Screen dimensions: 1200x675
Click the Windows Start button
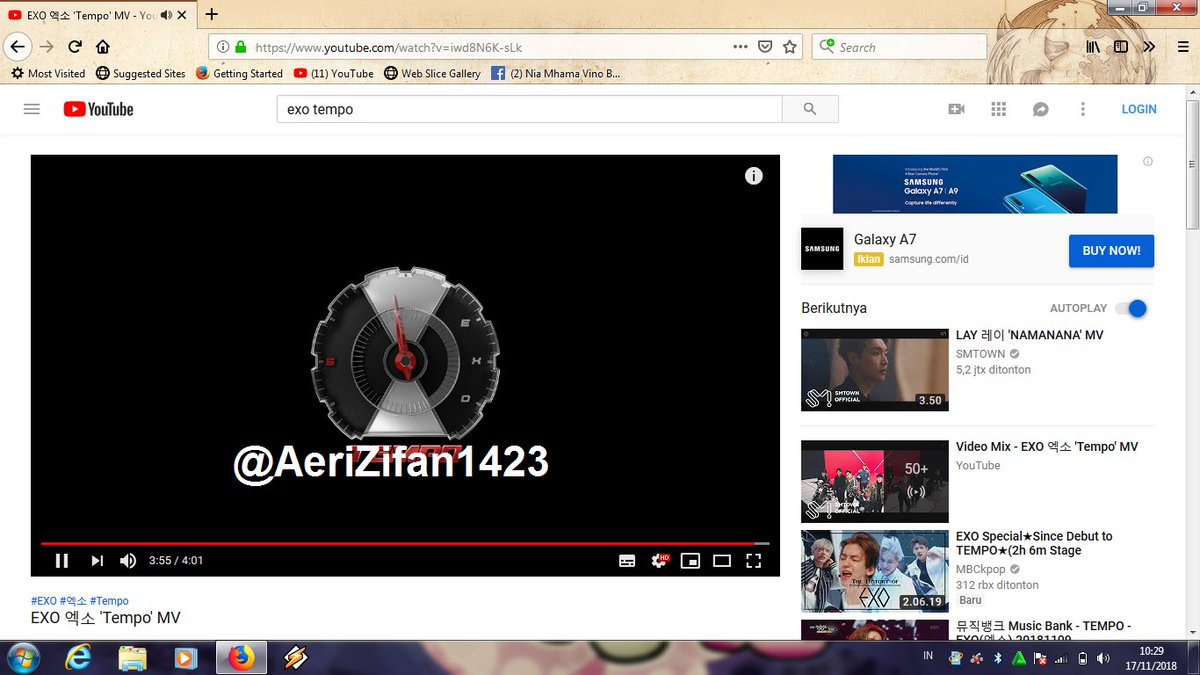coord(23,658)
